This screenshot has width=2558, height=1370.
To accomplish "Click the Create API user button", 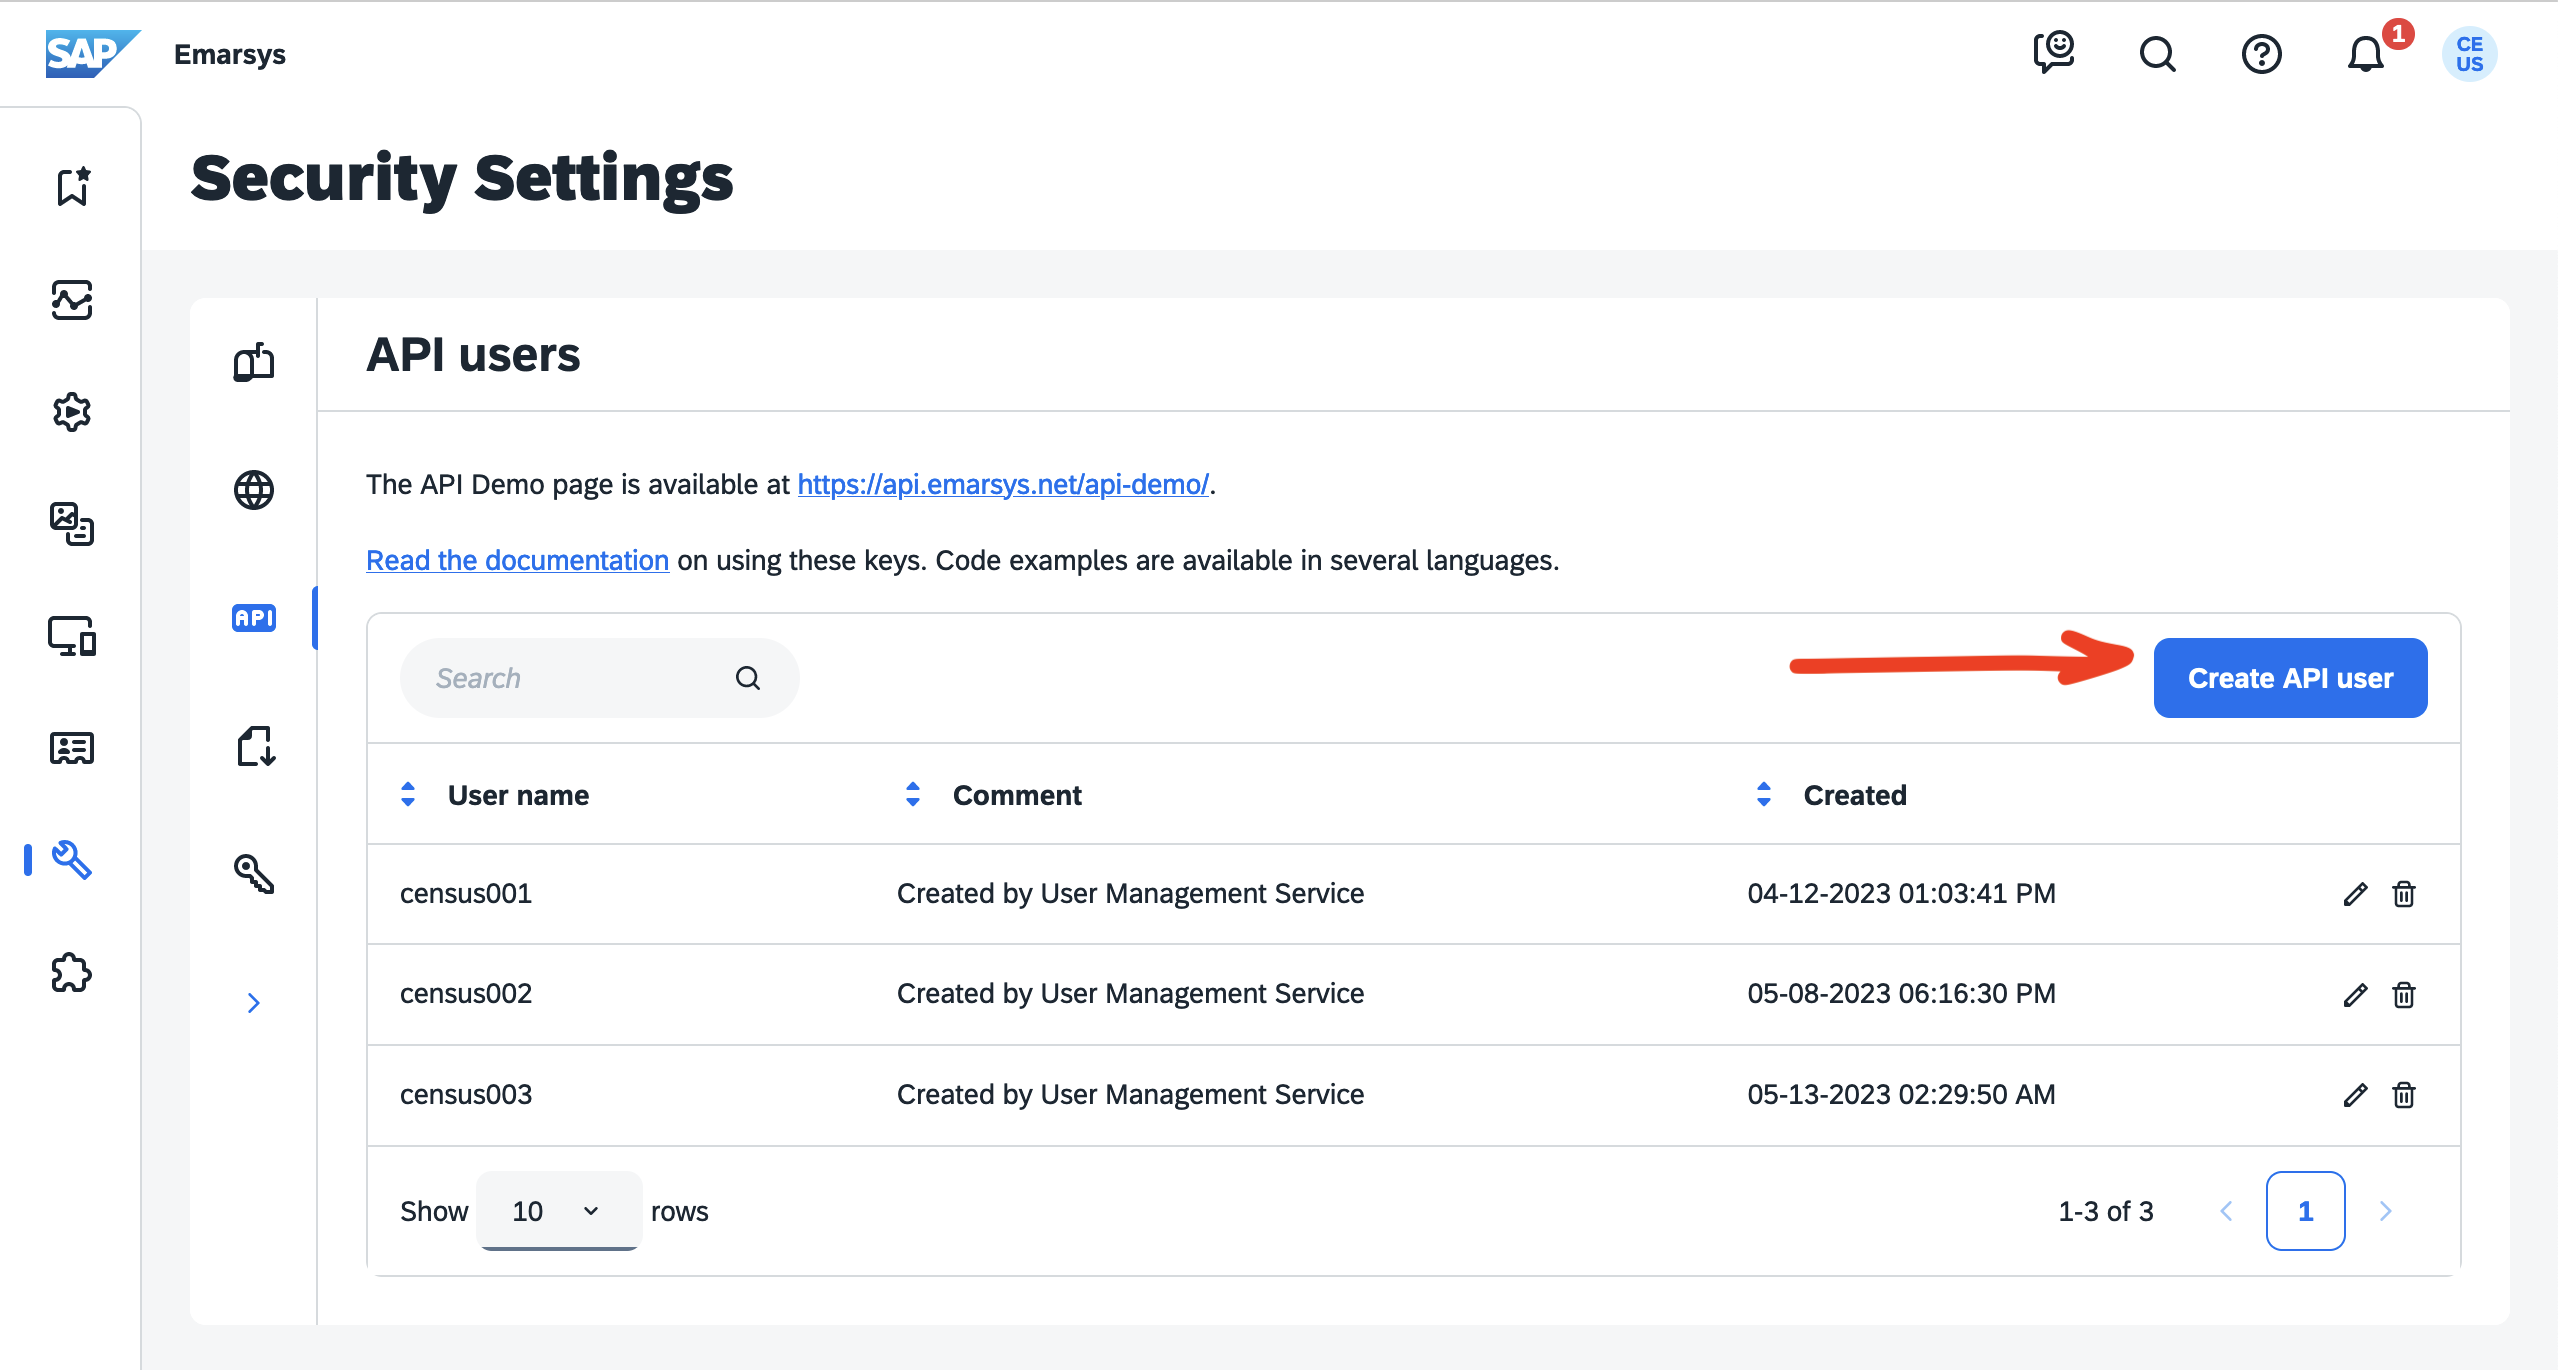I will [x=2290, y=678].
